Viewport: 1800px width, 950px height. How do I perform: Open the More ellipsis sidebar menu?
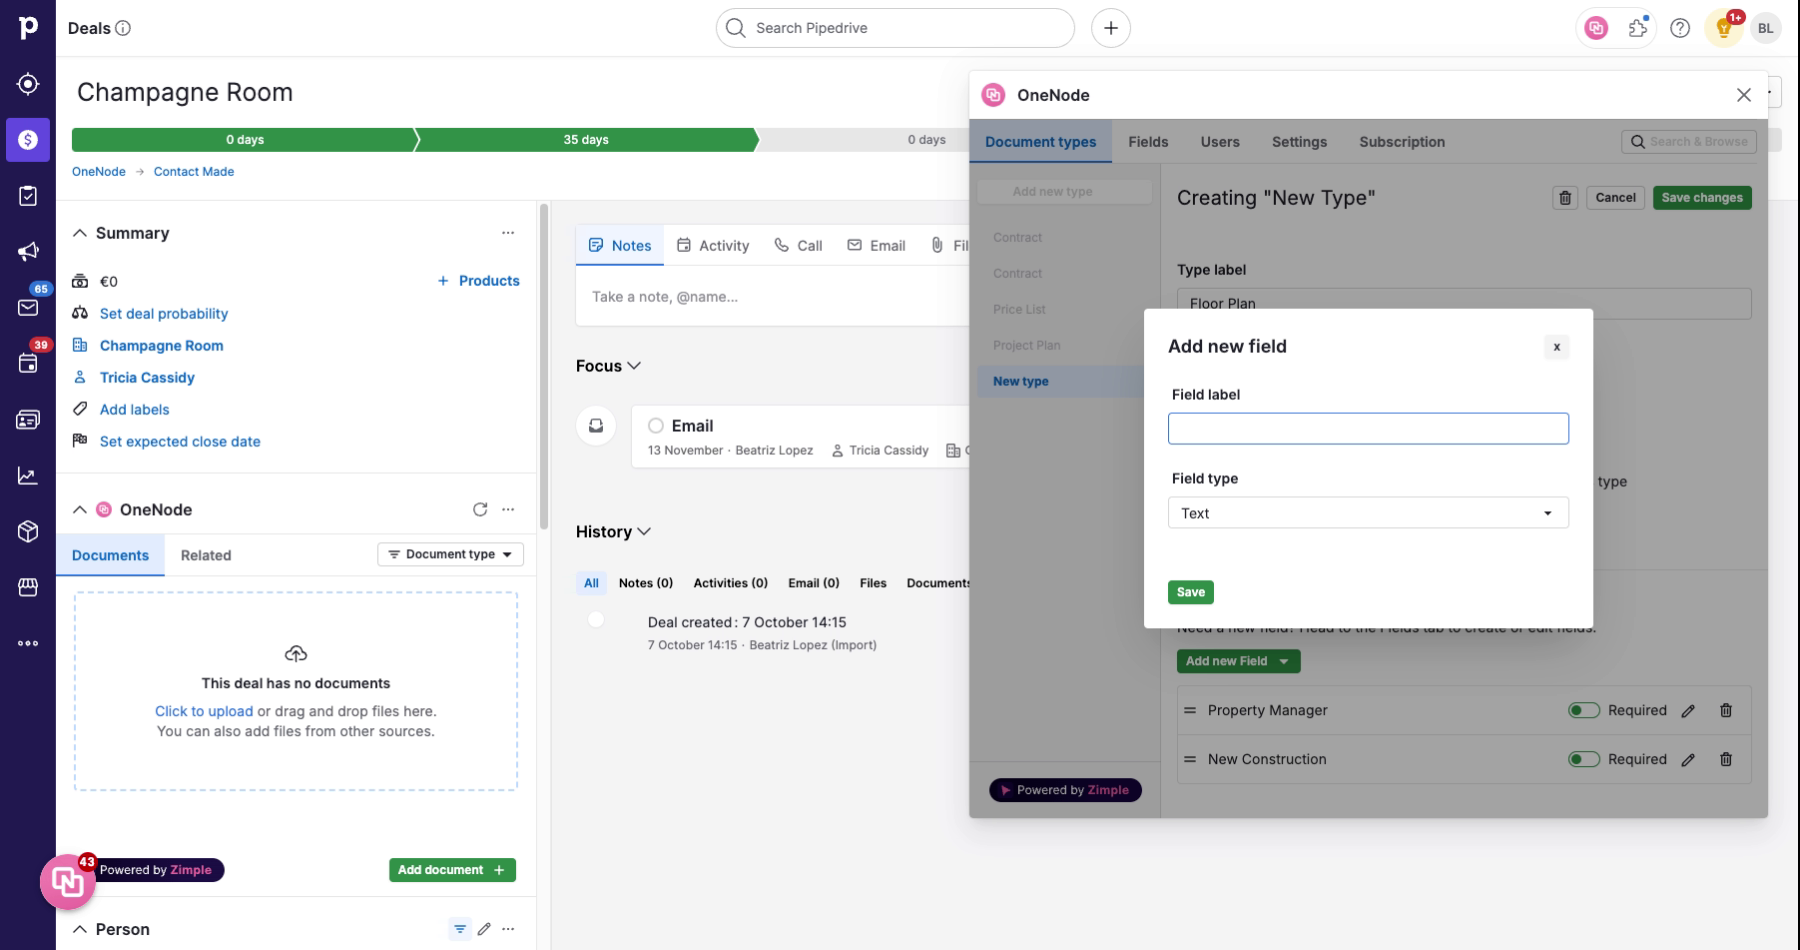pyautogui.click(x=28, y=643)
